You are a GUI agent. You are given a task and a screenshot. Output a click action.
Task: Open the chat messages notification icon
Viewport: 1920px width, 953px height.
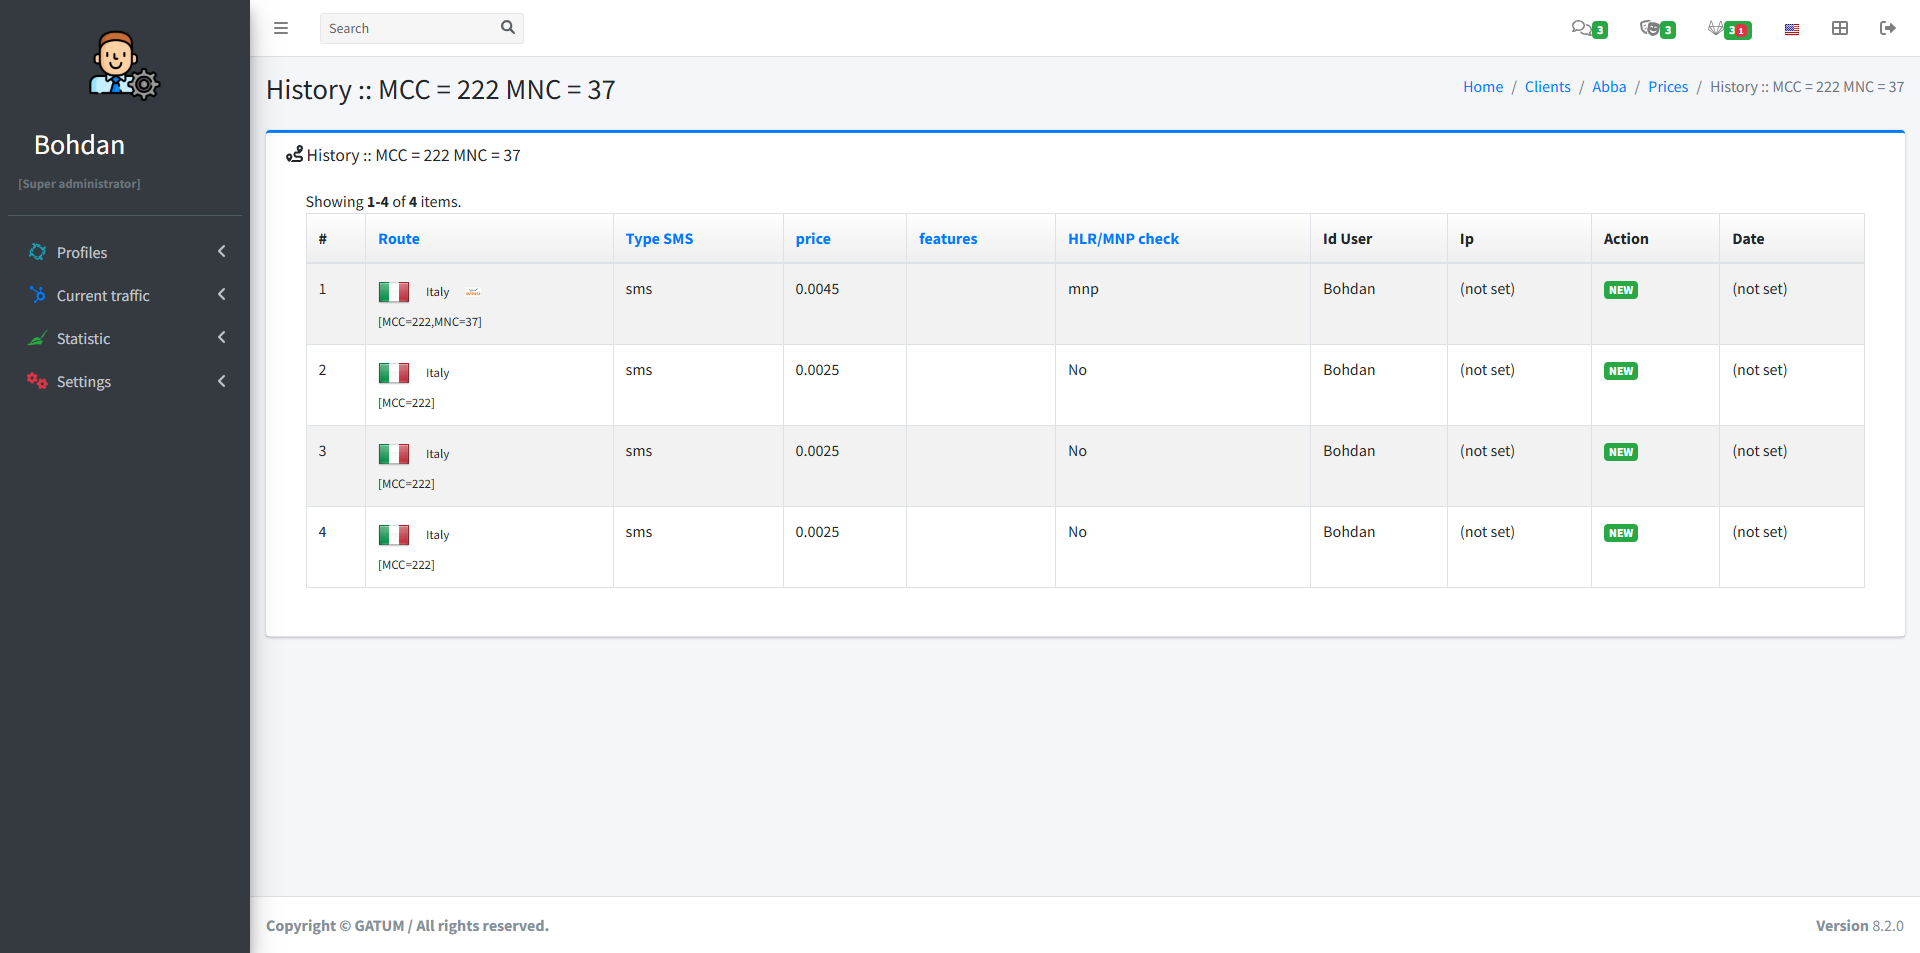(x=1582, y=28)
